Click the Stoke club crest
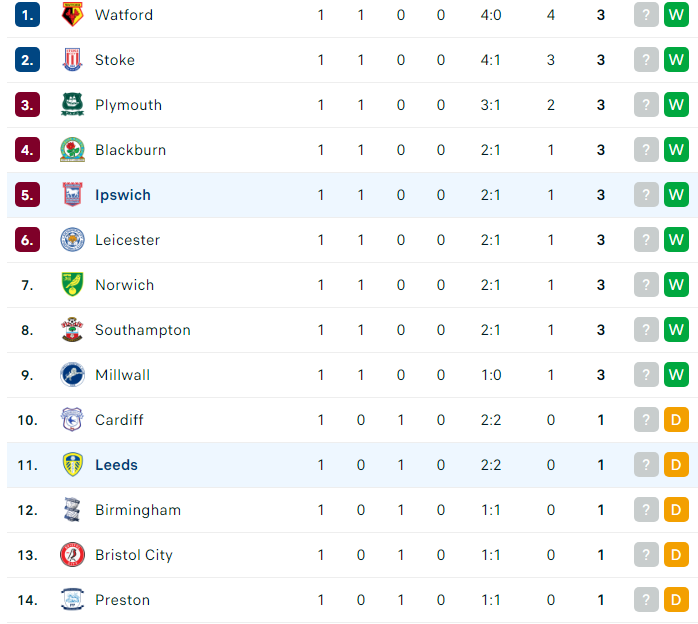The image size is (698, 624). 72,60
